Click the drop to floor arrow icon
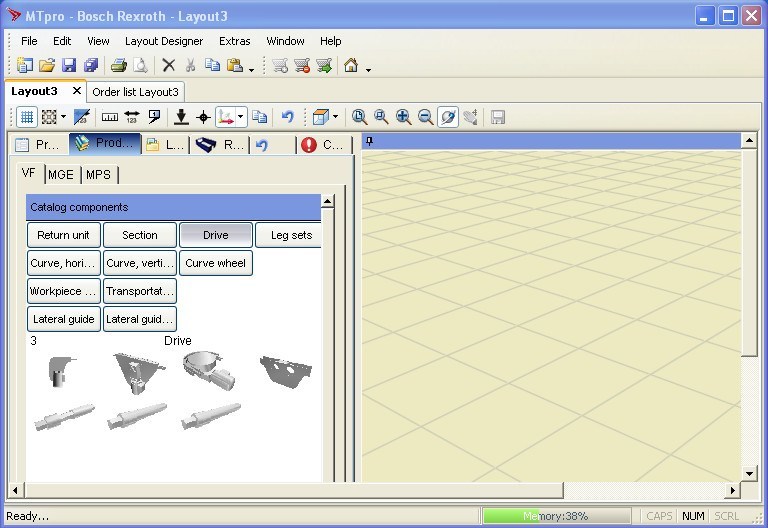This screenshot has width=768, height=528. pos(181,117)
